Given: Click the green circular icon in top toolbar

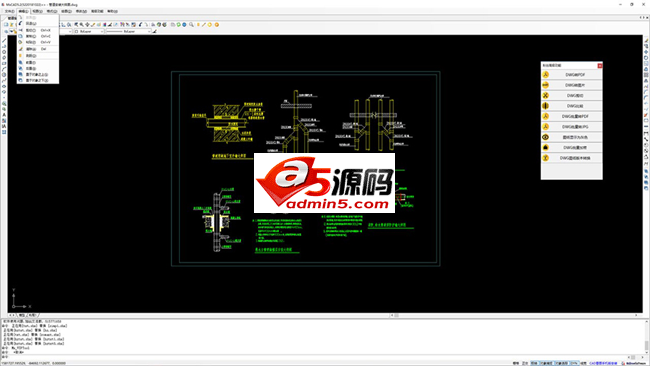Looking at the screenshot, I should (179, 24).
